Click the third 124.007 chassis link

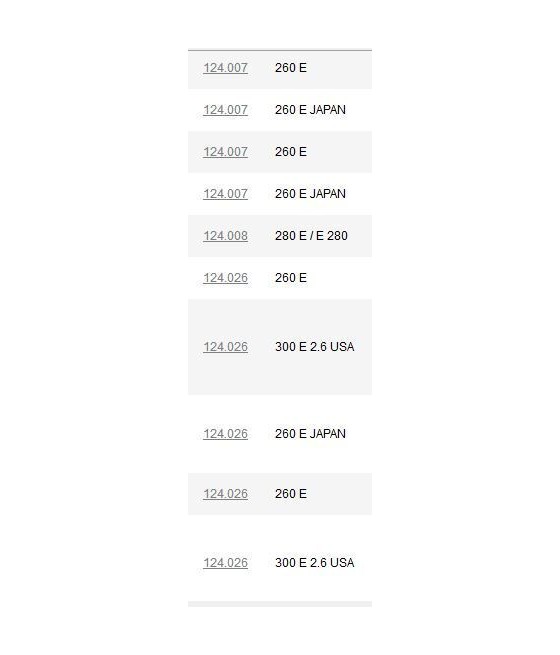(x=226, y=152)
